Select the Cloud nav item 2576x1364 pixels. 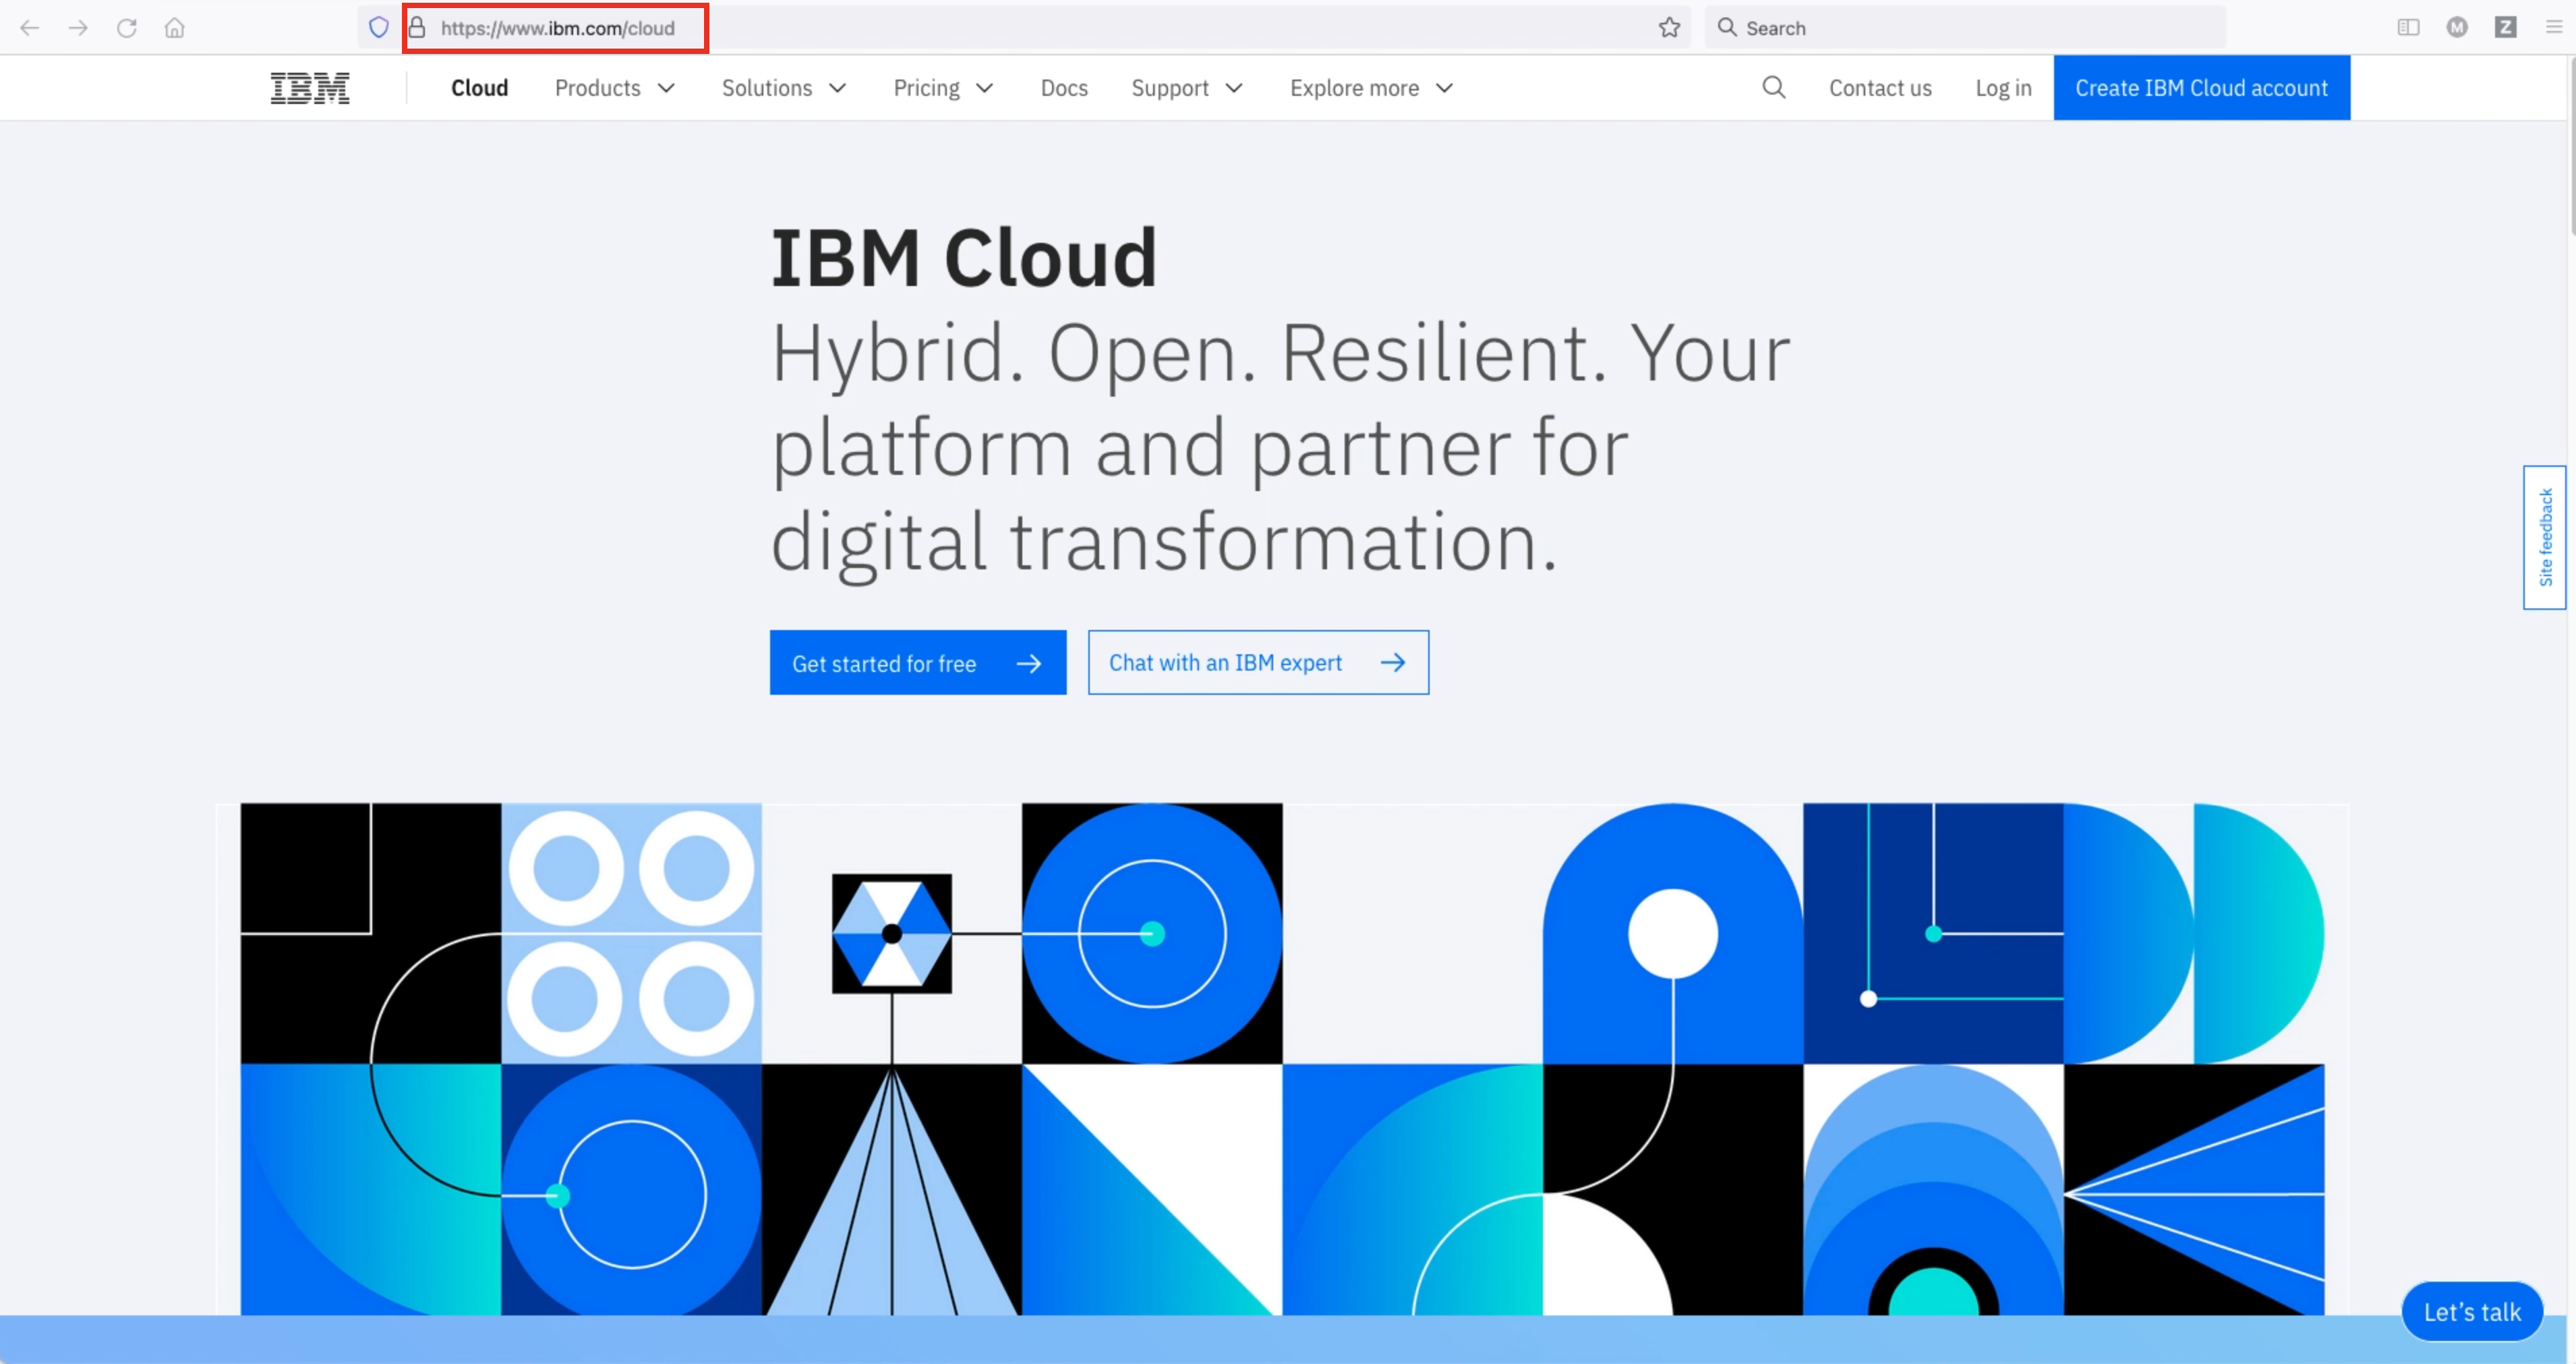(479, 88)
